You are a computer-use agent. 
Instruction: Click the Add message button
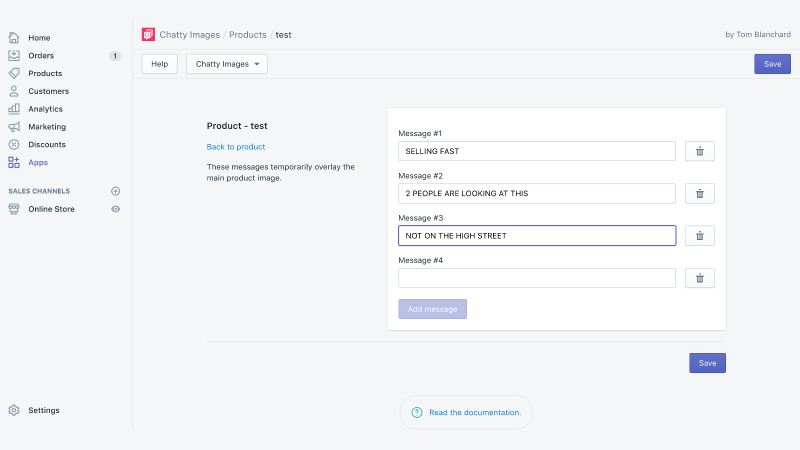pos(432,309)
